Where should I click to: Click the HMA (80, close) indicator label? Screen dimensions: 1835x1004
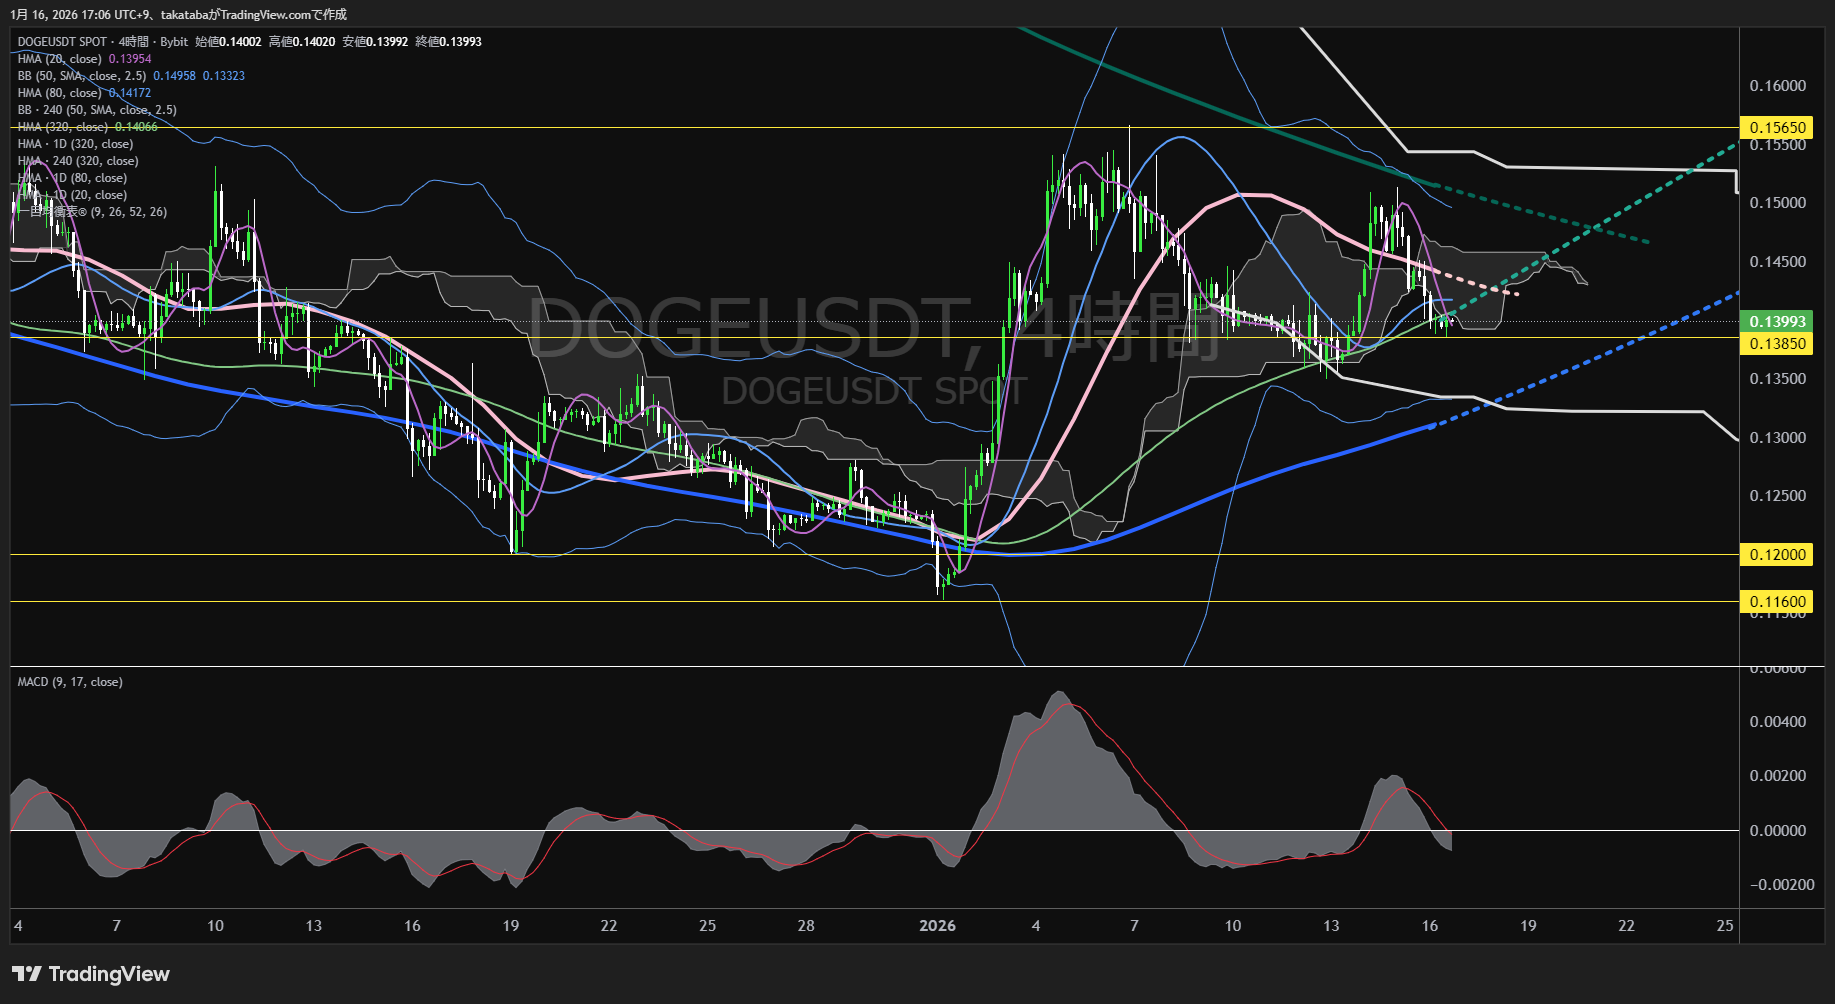60,93
